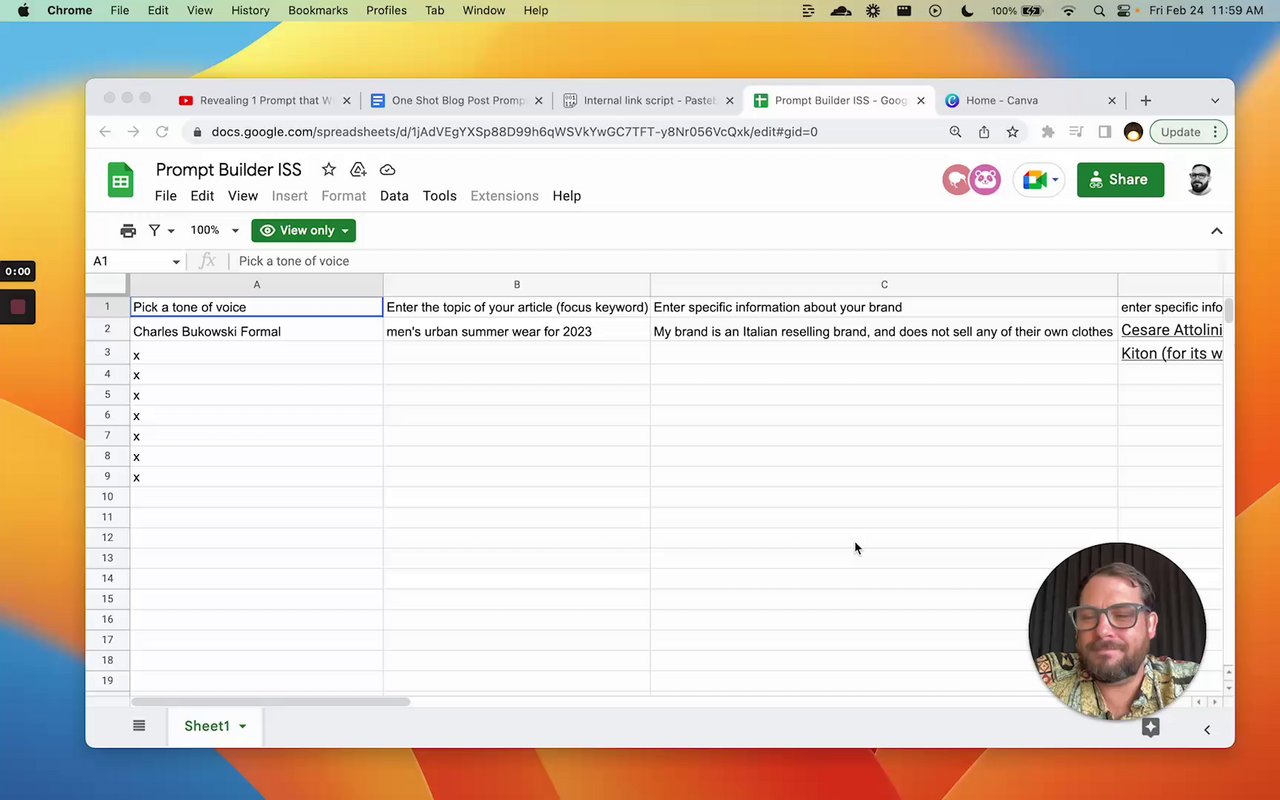Open the Data menu
The image size is (1280, 800).
[x=394, y=196]
